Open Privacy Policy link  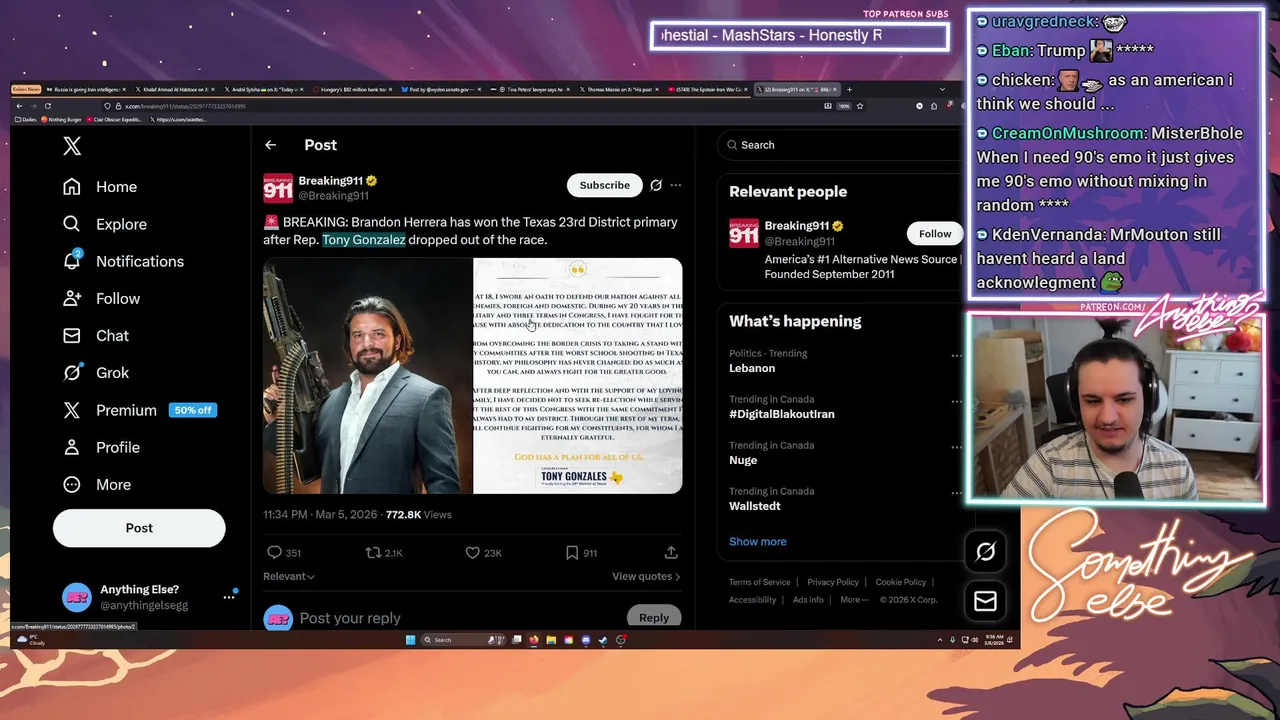tap(833, 582)
